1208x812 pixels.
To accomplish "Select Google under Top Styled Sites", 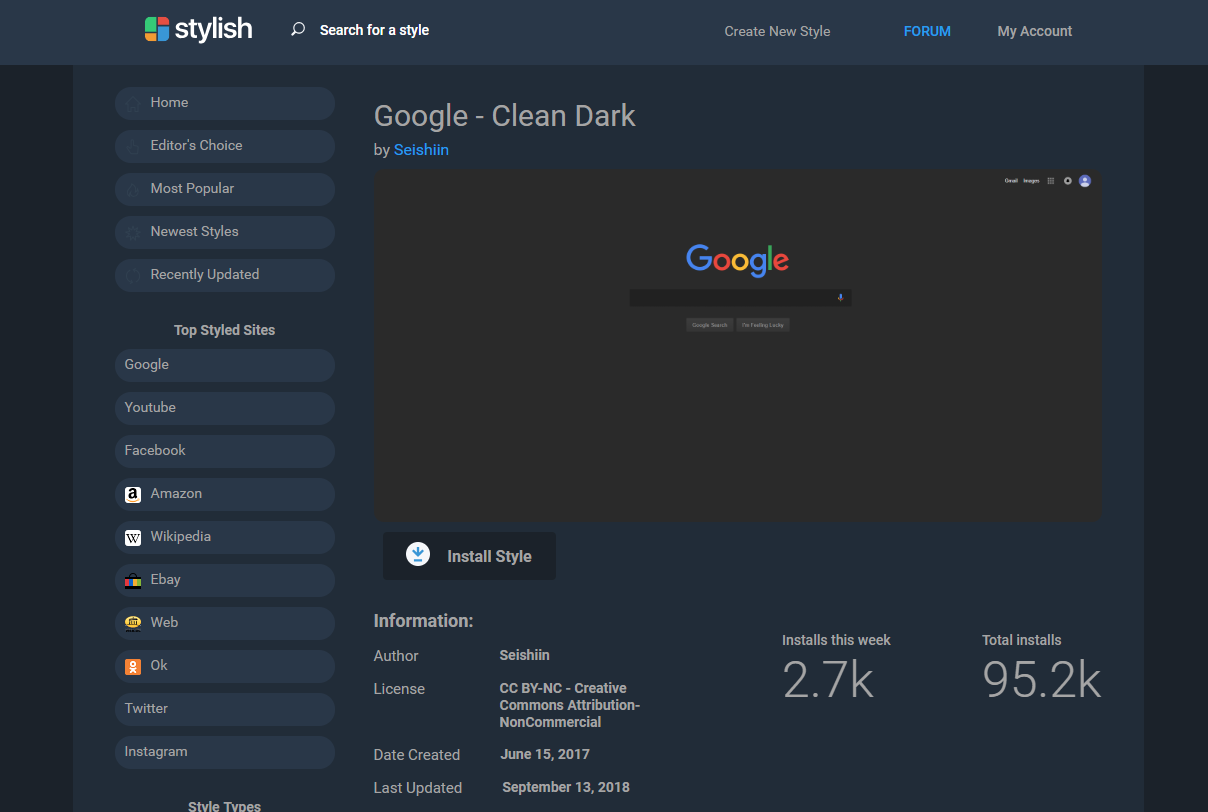I will 225,365.
